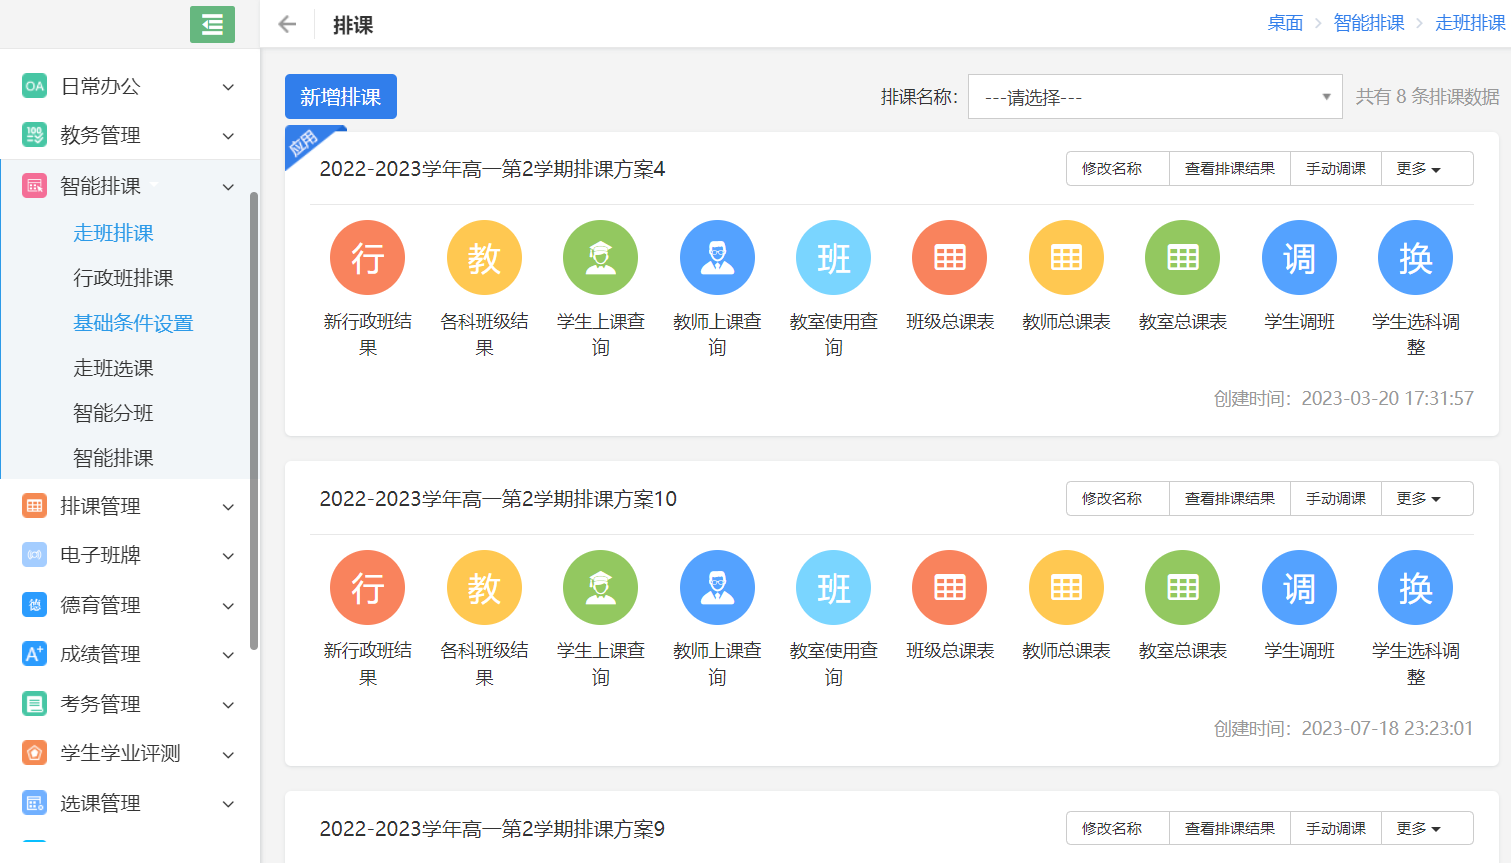The width and height of the screenshot is (1511, 863).
Task: Open 各科班级结果 in 方案4
Action: click(484, 258)
